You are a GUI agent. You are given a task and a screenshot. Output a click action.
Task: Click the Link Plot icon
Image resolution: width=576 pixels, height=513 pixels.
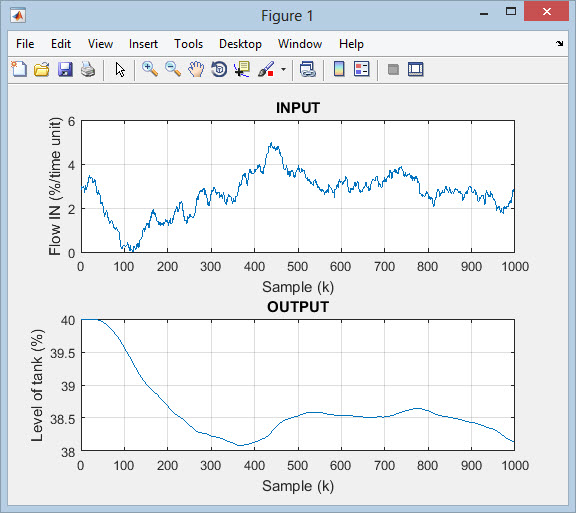coord(307,69)
